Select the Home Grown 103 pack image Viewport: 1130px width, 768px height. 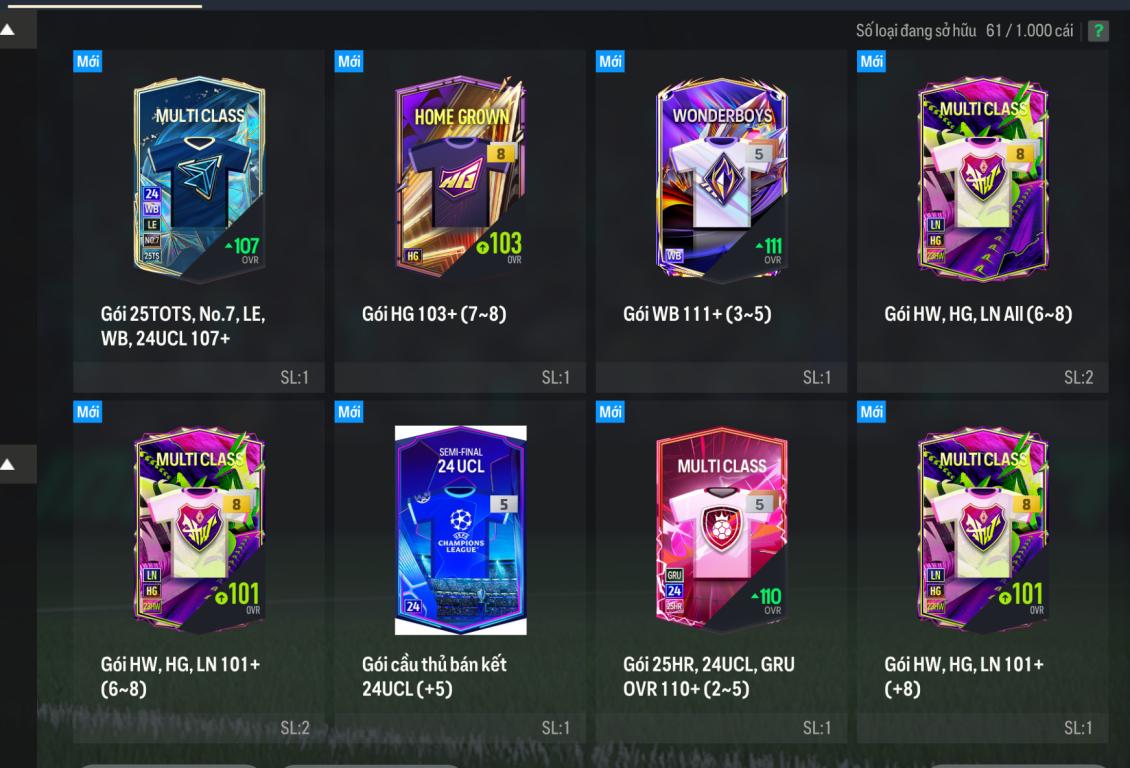click(460, 177)
